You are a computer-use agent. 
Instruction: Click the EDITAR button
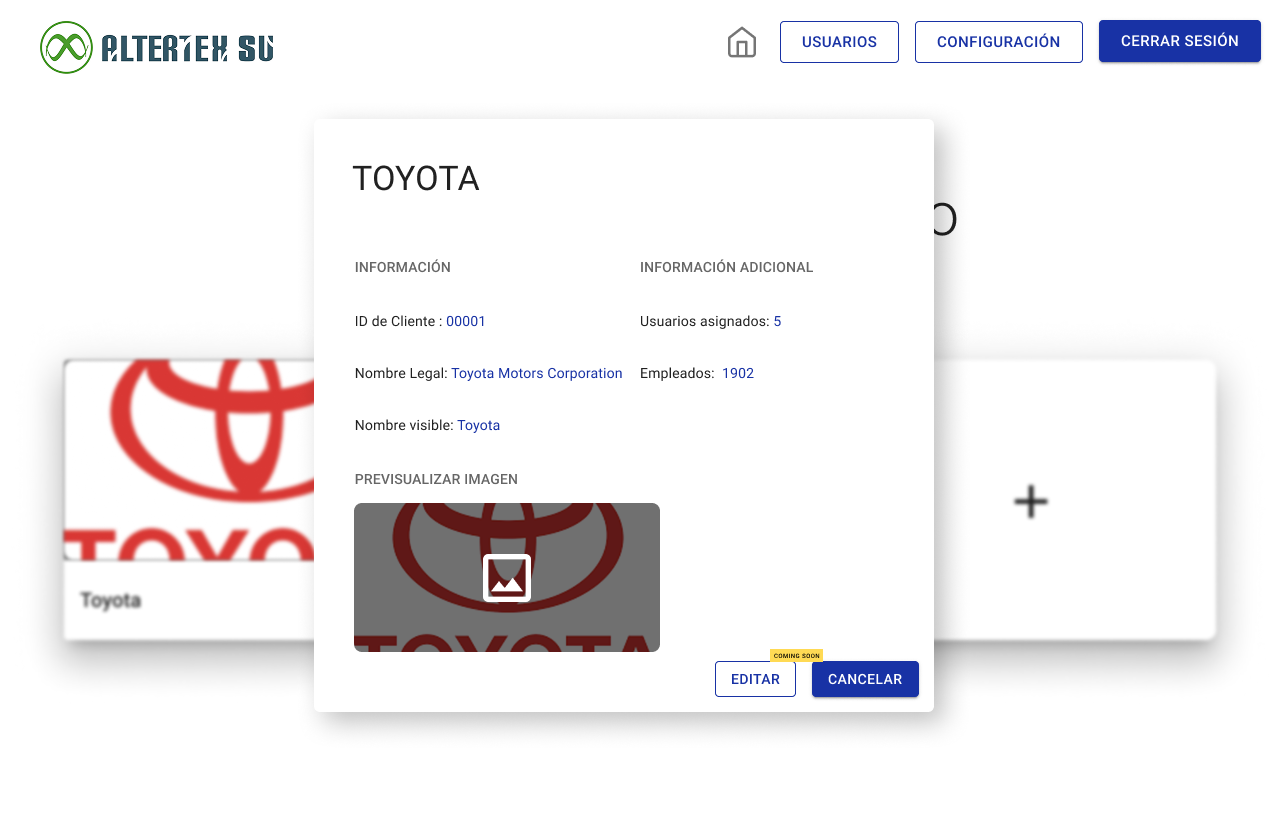coord(755,679)
